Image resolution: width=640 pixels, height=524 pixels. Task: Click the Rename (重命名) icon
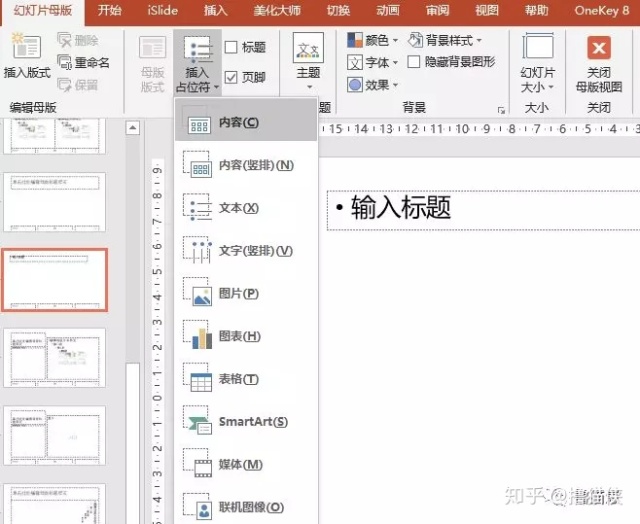(64, 62)
